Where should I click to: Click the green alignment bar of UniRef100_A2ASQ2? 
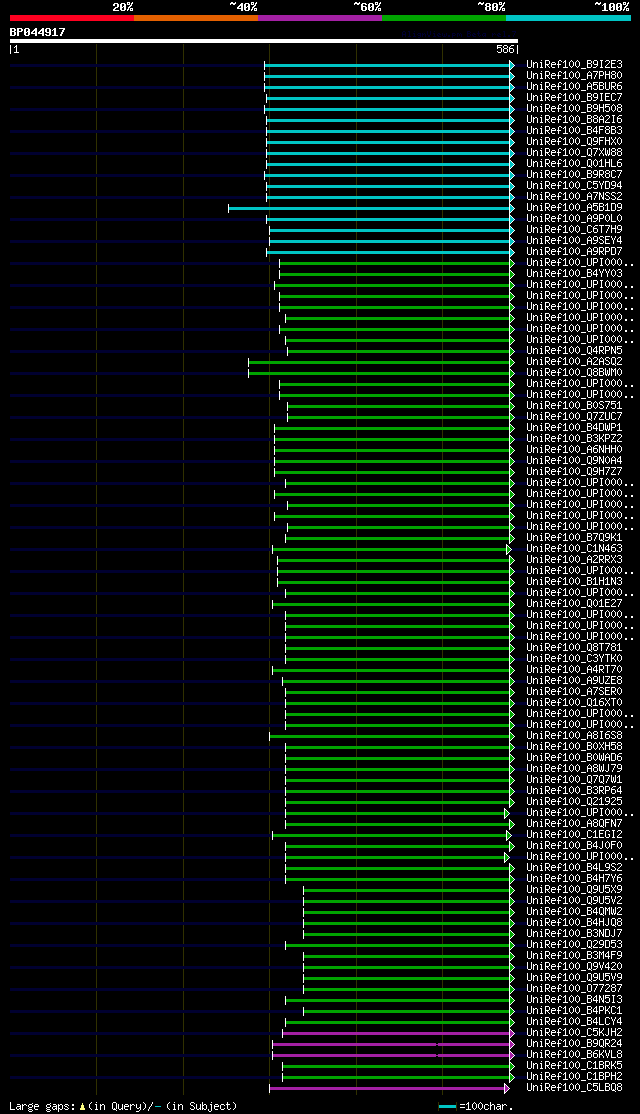379,362
